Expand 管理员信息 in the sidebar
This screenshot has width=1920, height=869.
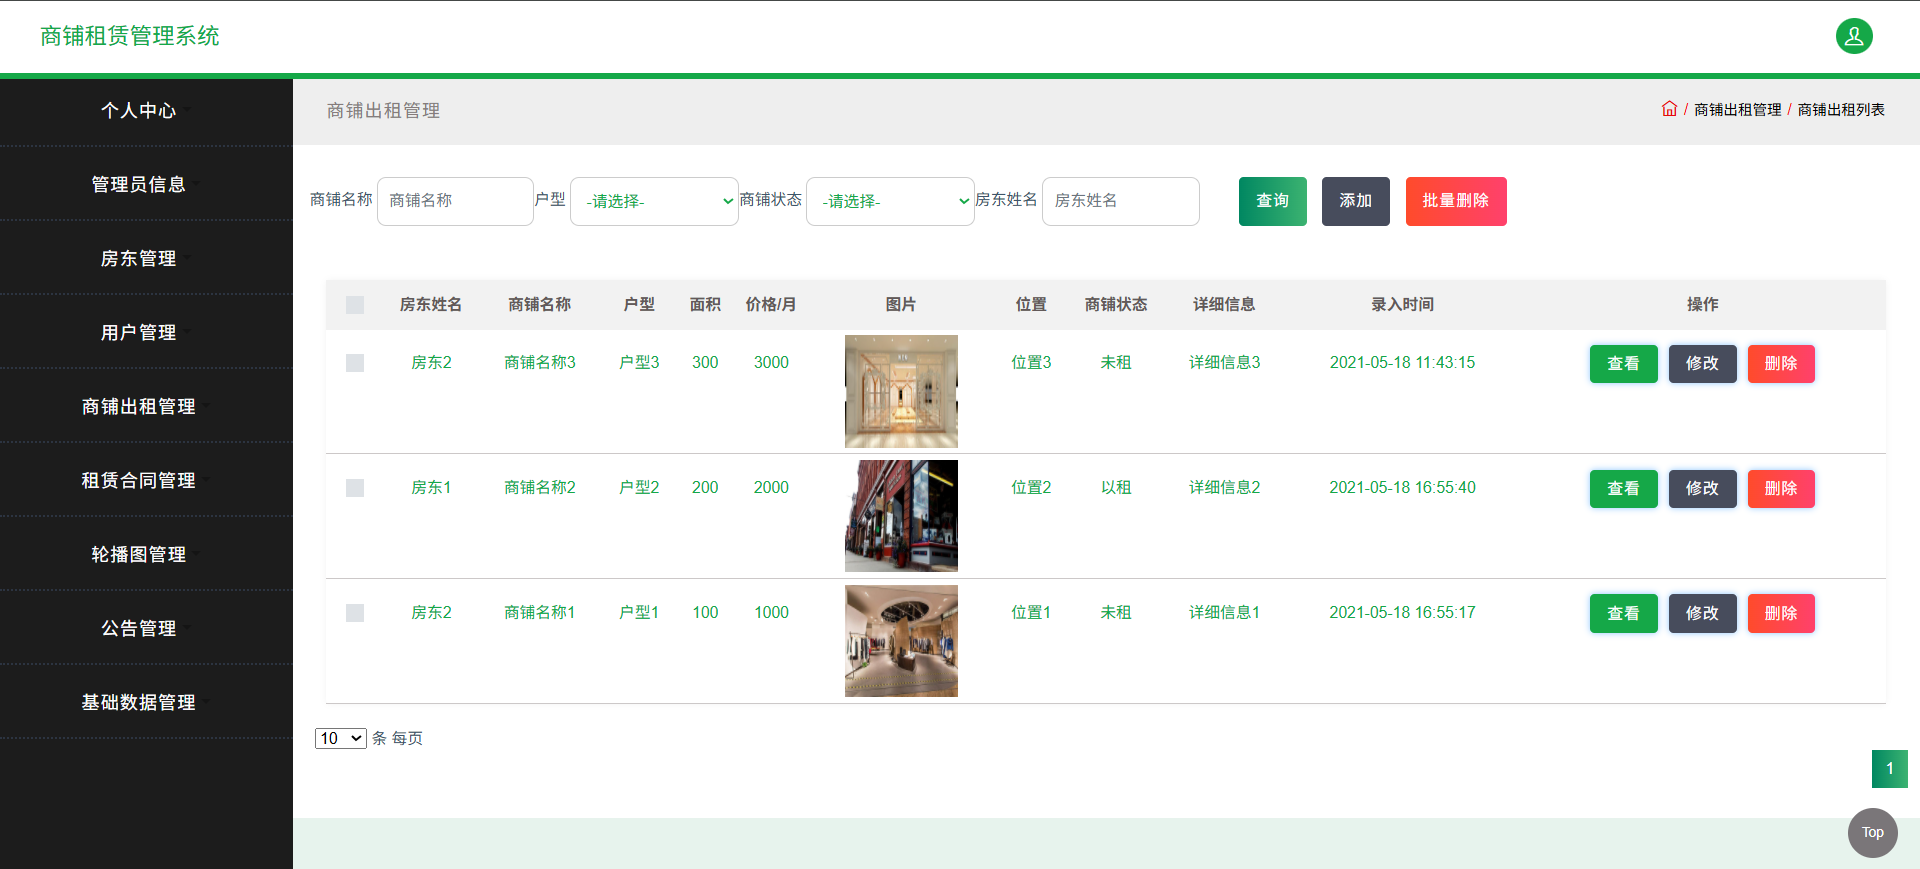click(138, 184)
